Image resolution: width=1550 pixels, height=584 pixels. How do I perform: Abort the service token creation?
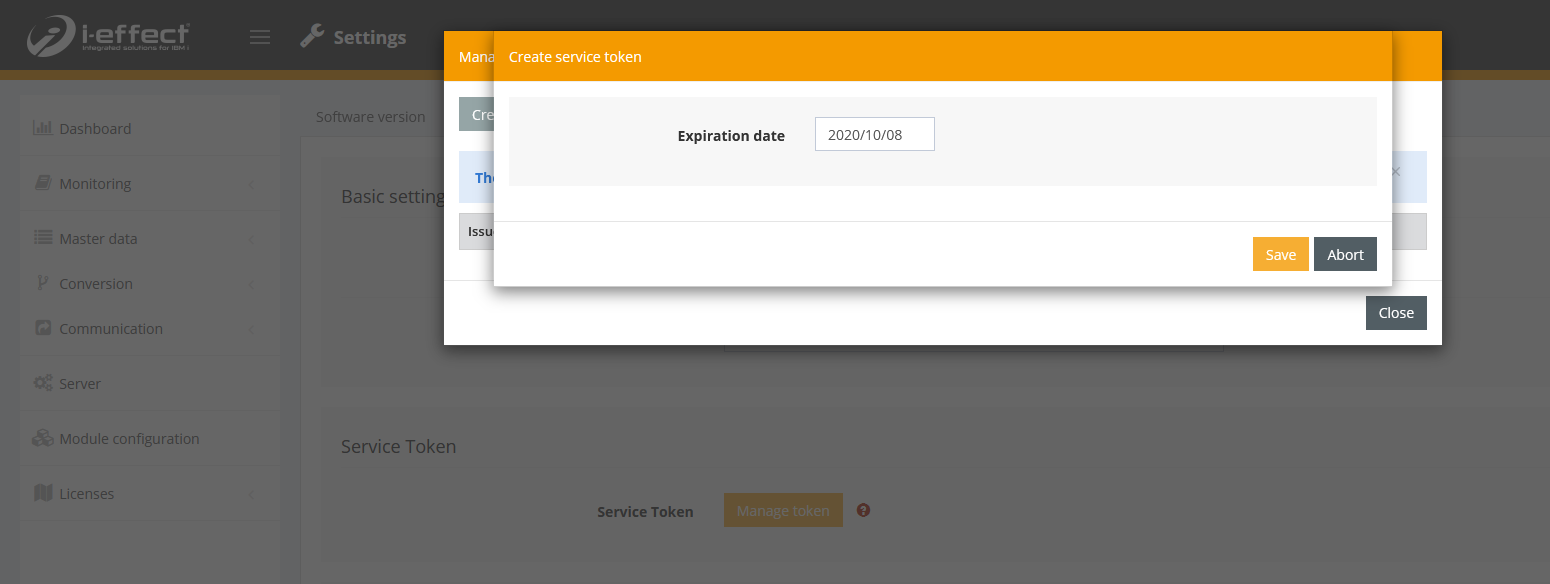[x=1345, y=254]
